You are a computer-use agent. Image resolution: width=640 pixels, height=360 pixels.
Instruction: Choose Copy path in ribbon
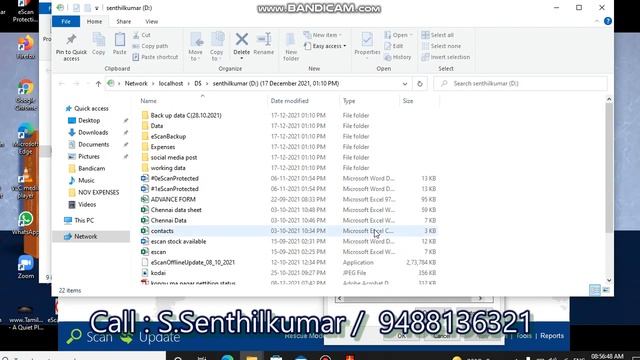click(150, 46)
